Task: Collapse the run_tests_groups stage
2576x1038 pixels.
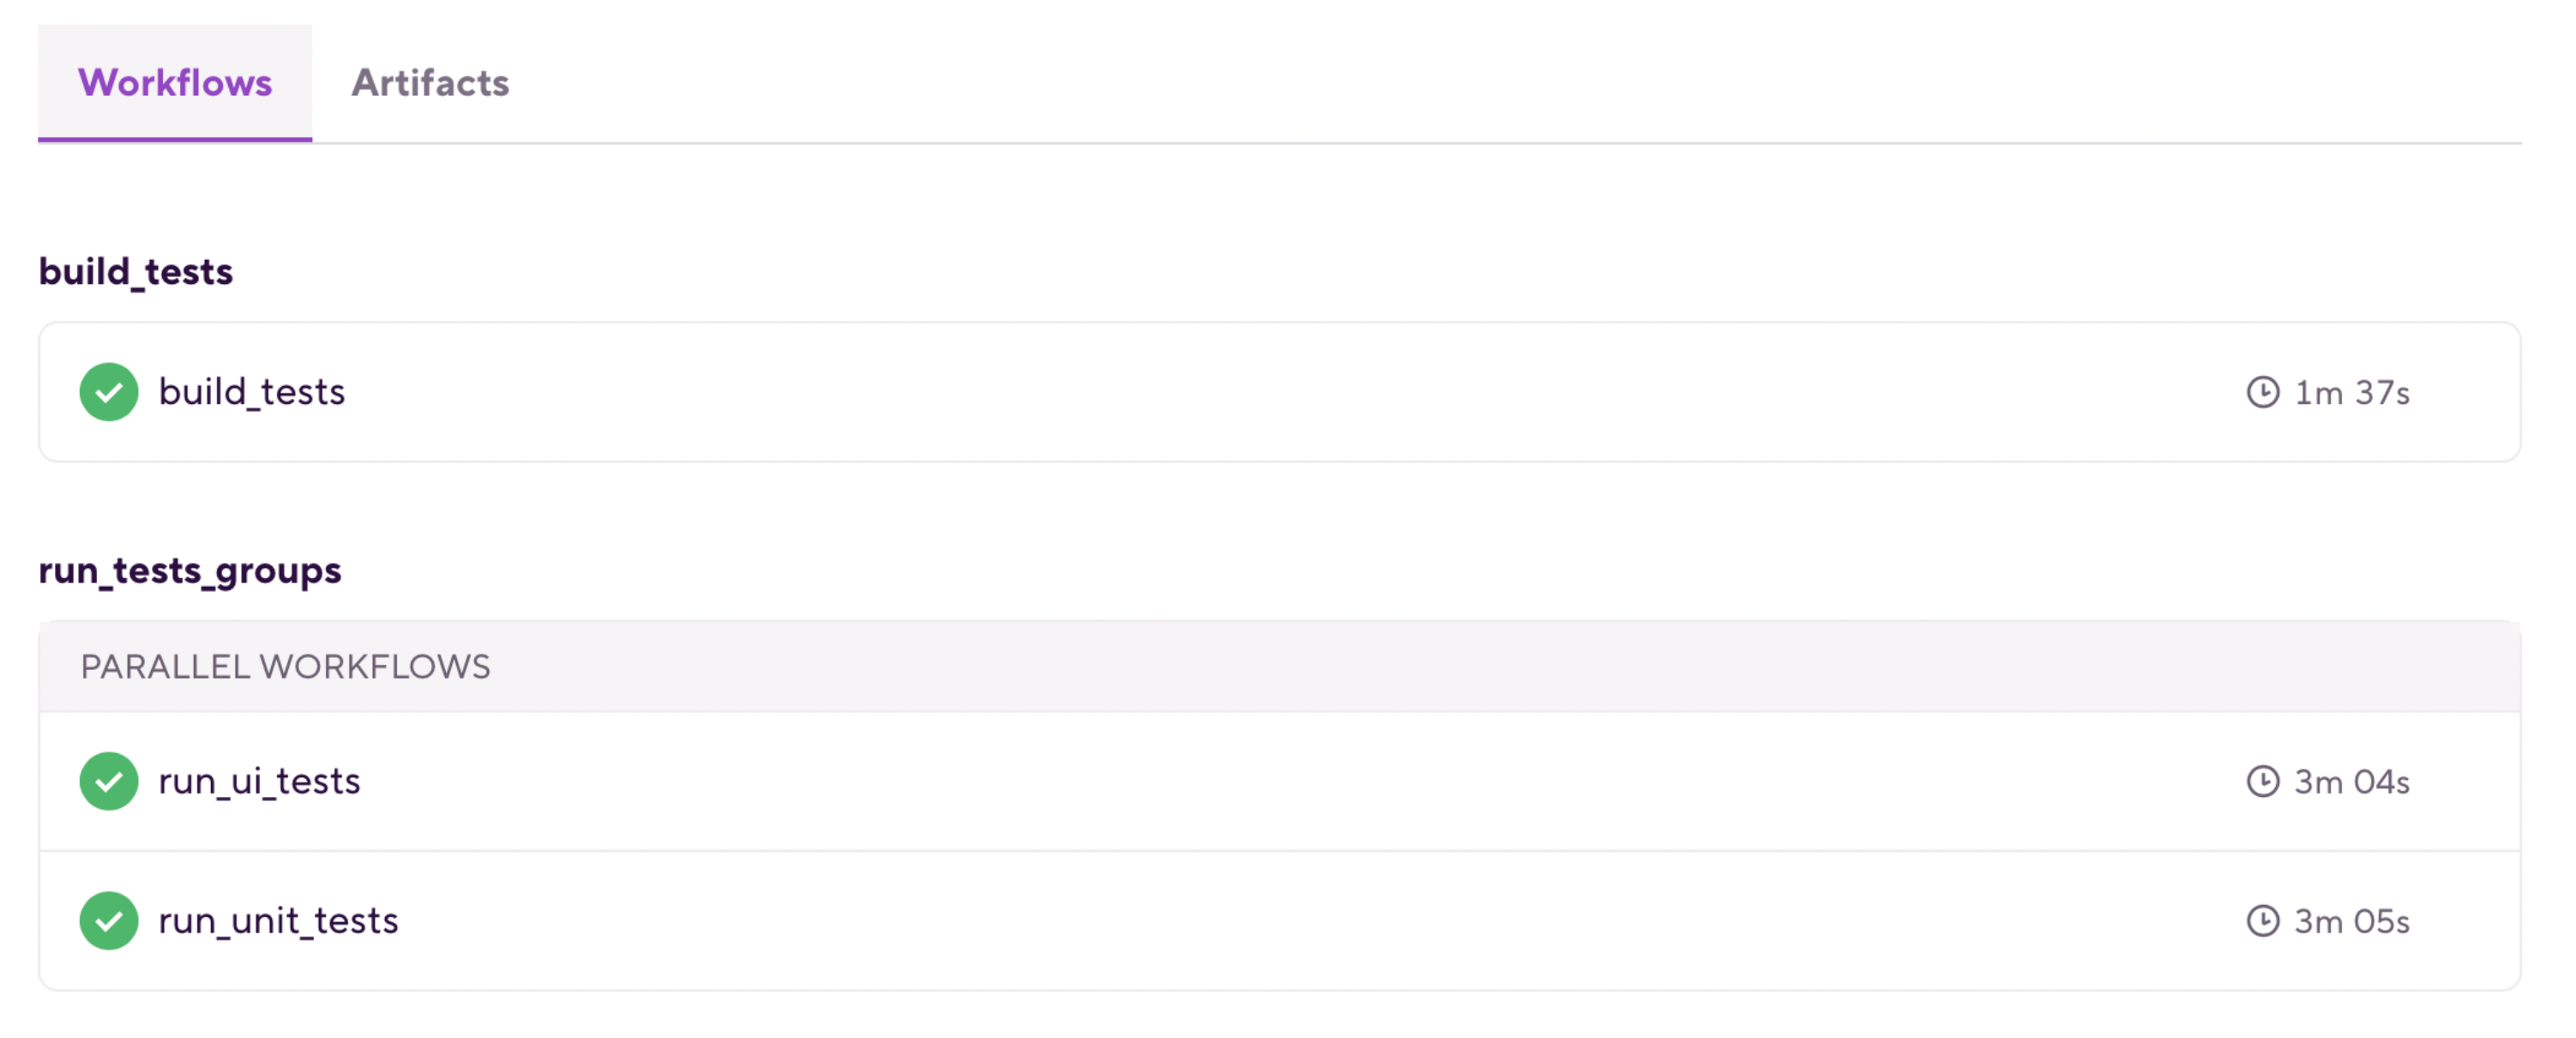Action: click(x=189, y=570)
